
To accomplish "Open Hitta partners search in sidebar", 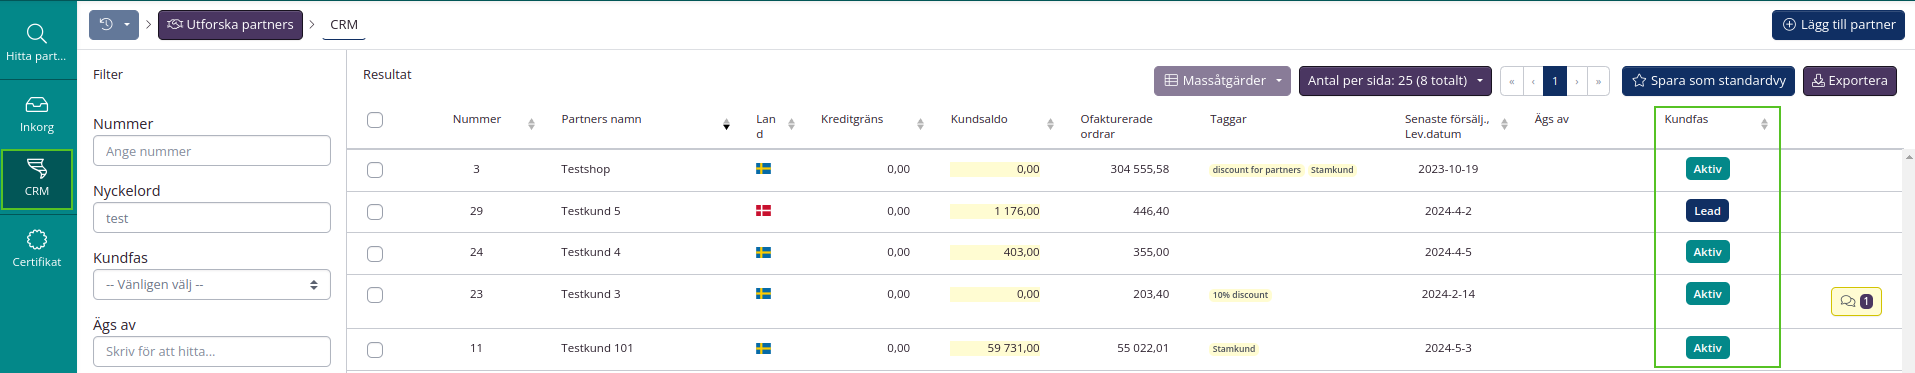I will pyautogui.click(x=37, y=42).
